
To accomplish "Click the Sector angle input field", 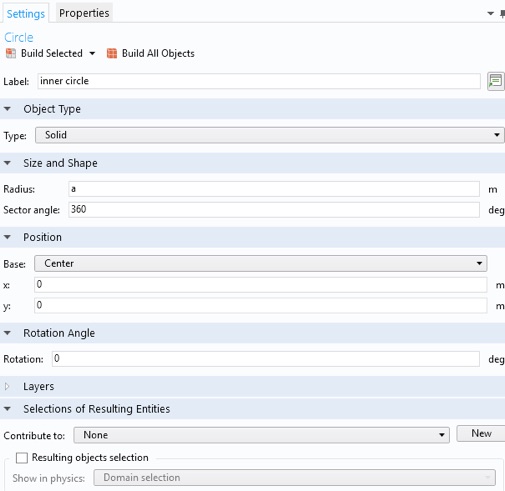I will pos(274,210).
